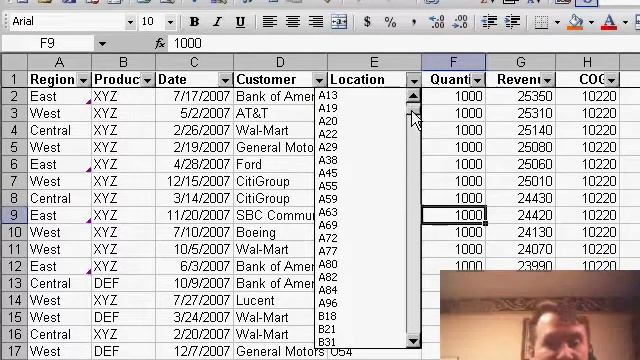Select A38 in Location filter list
The image size is (640, 360).
pyautogui.click(x=328, y=160)
